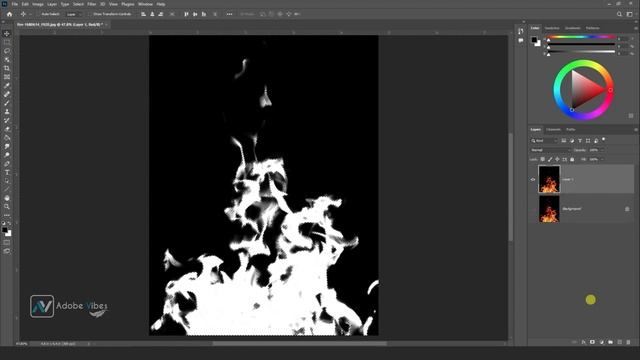640x360 pixels.
Task: Select the Horizontal Type tool
Action: coord(7,172)
